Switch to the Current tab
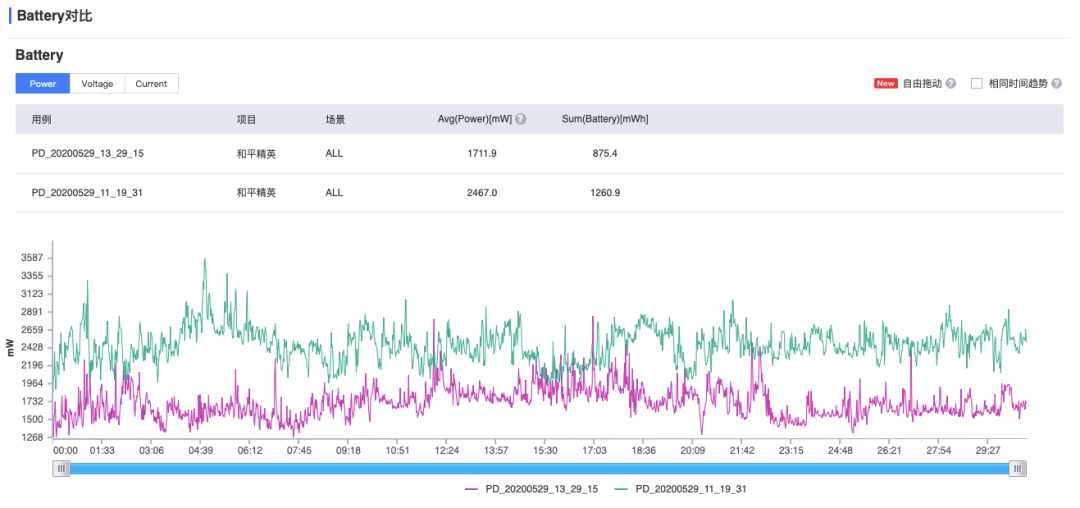Viewport: 1080px width, 508px height. pyautogui.click(x=151, y=83)
